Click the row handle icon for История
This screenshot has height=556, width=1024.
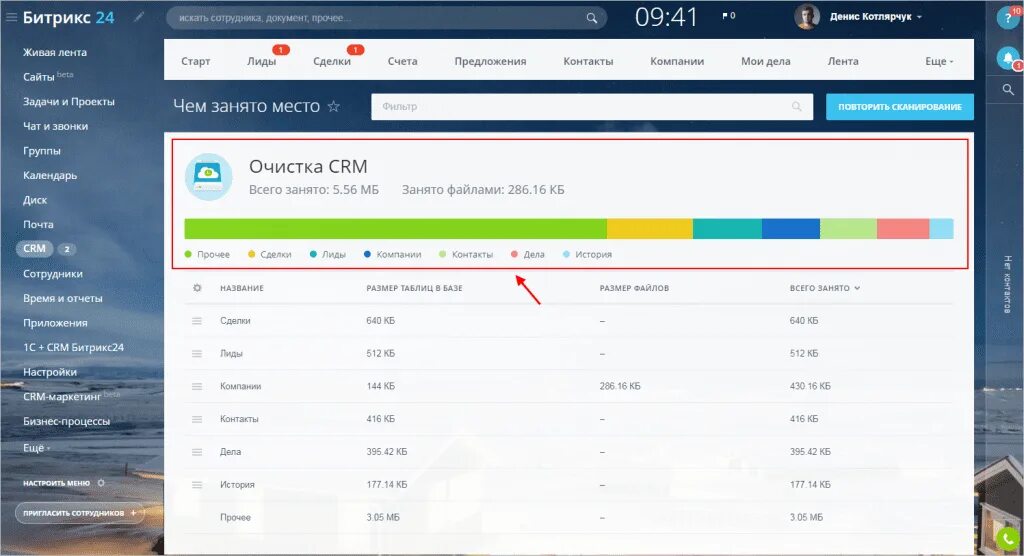pos(197,485)
